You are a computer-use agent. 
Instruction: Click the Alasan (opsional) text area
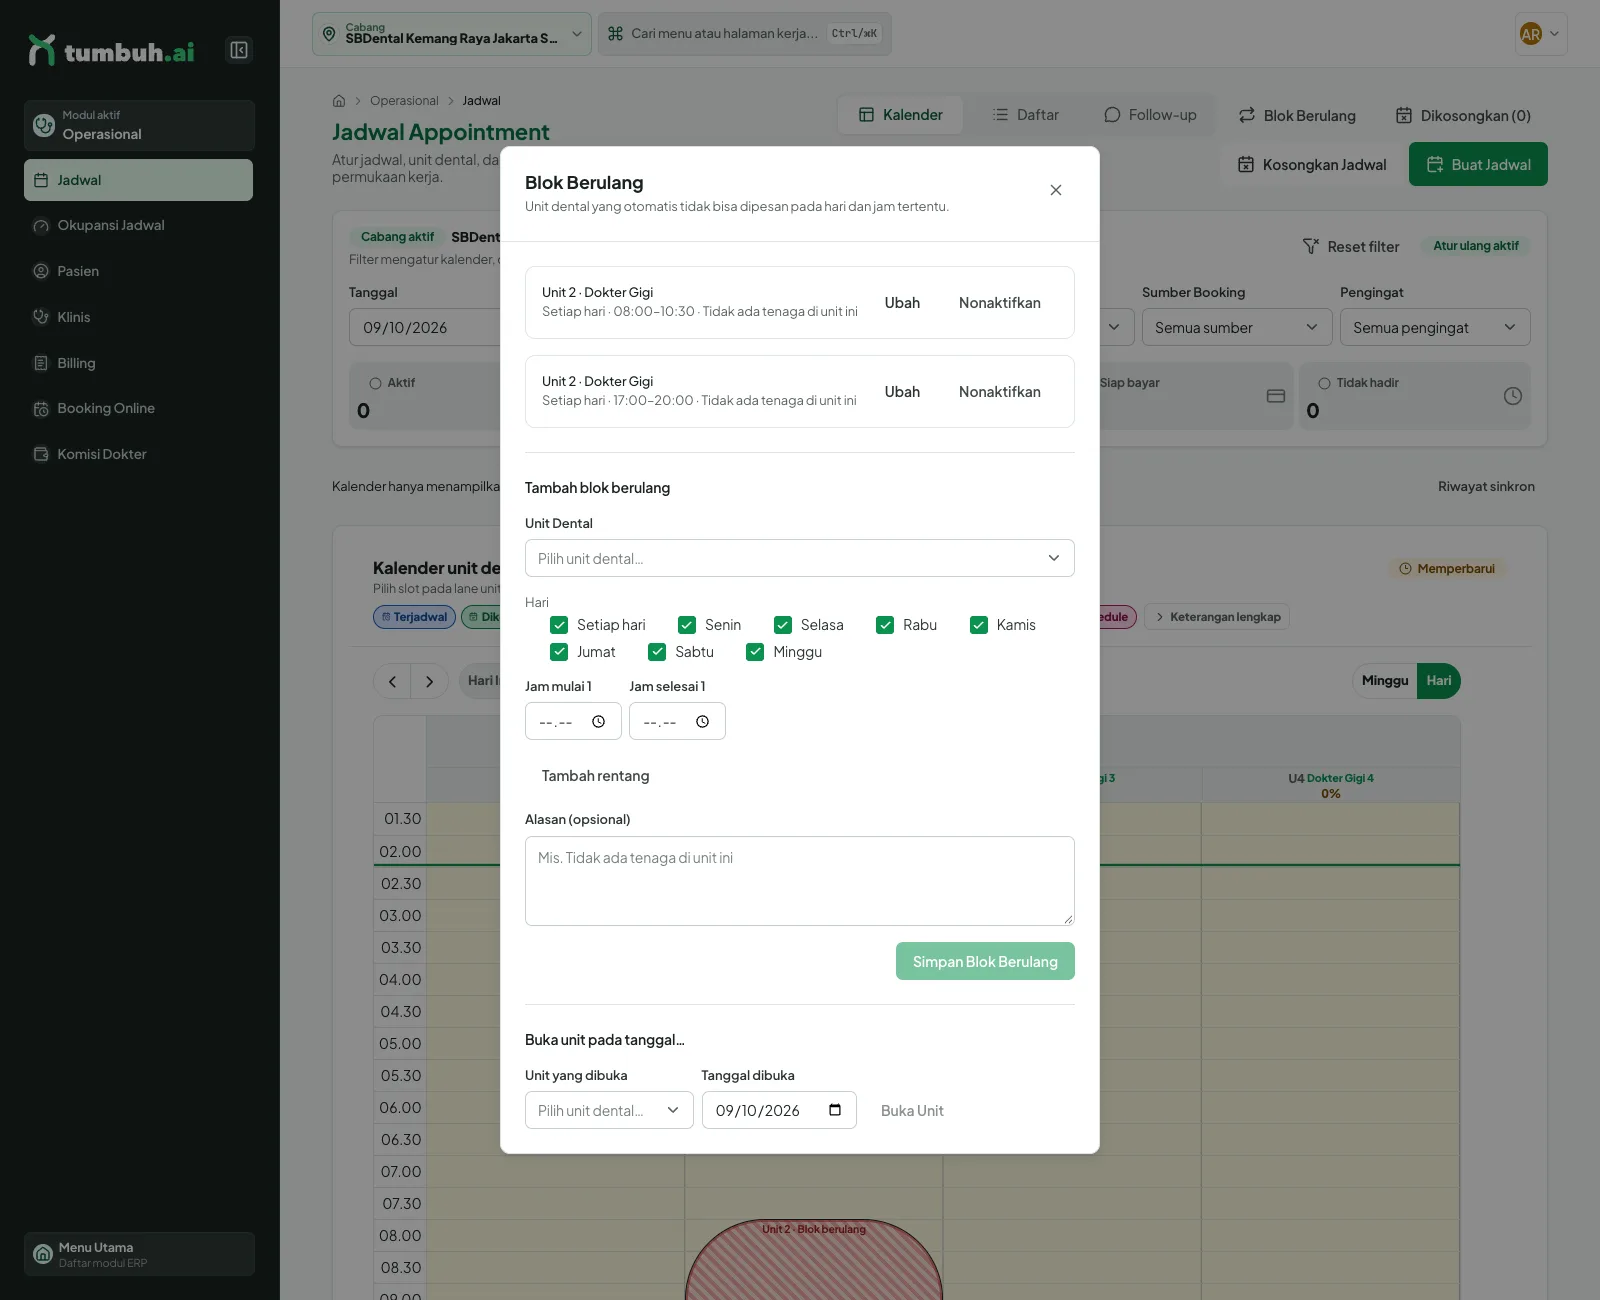click(800, 881)
